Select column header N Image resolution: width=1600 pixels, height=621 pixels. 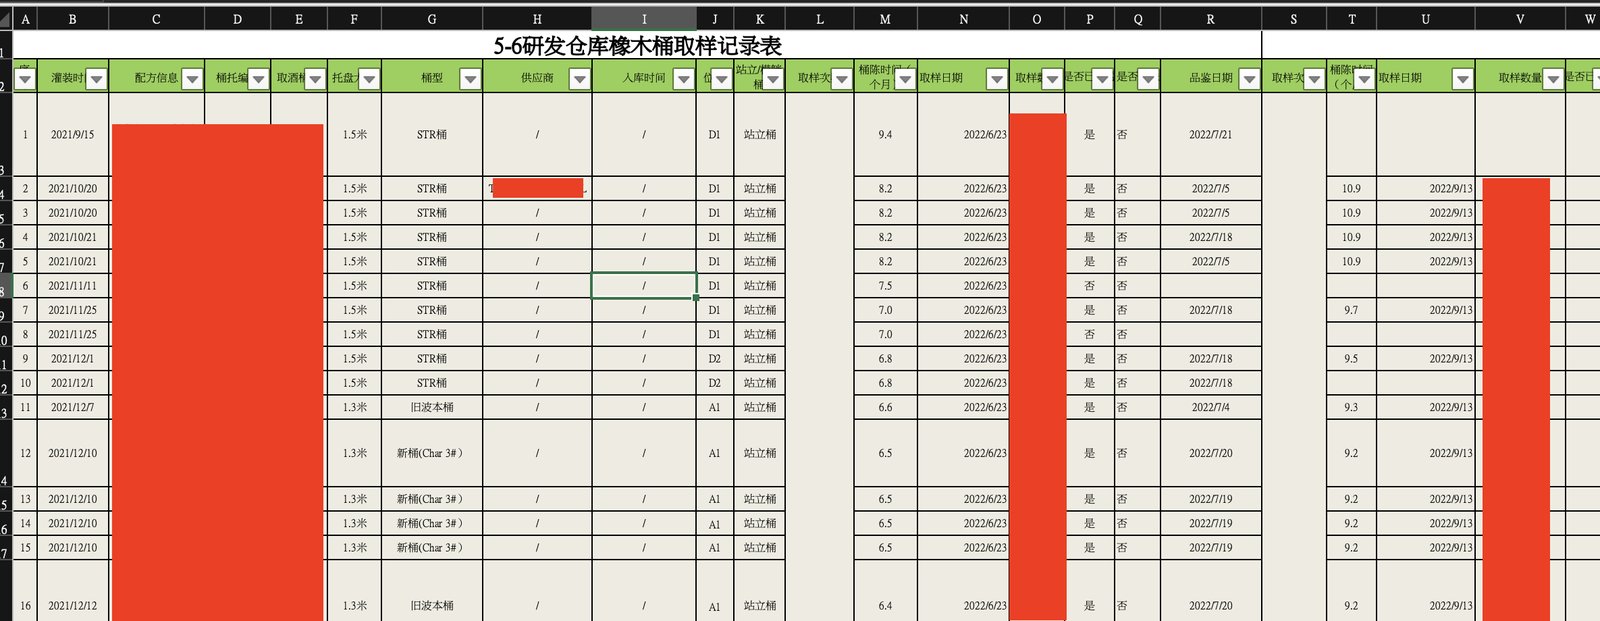963,19
